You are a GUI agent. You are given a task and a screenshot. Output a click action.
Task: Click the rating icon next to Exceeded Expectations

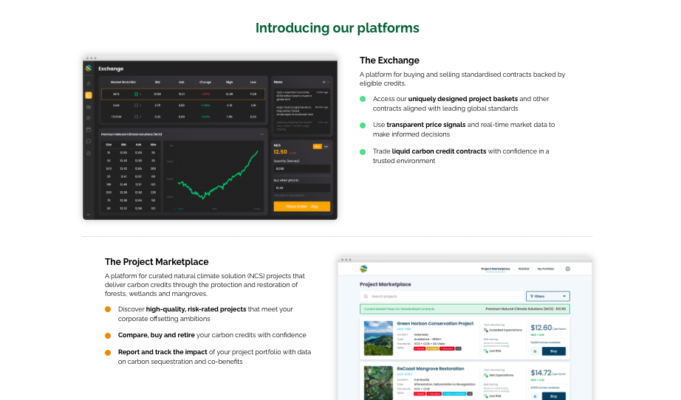tap(486, 330)
